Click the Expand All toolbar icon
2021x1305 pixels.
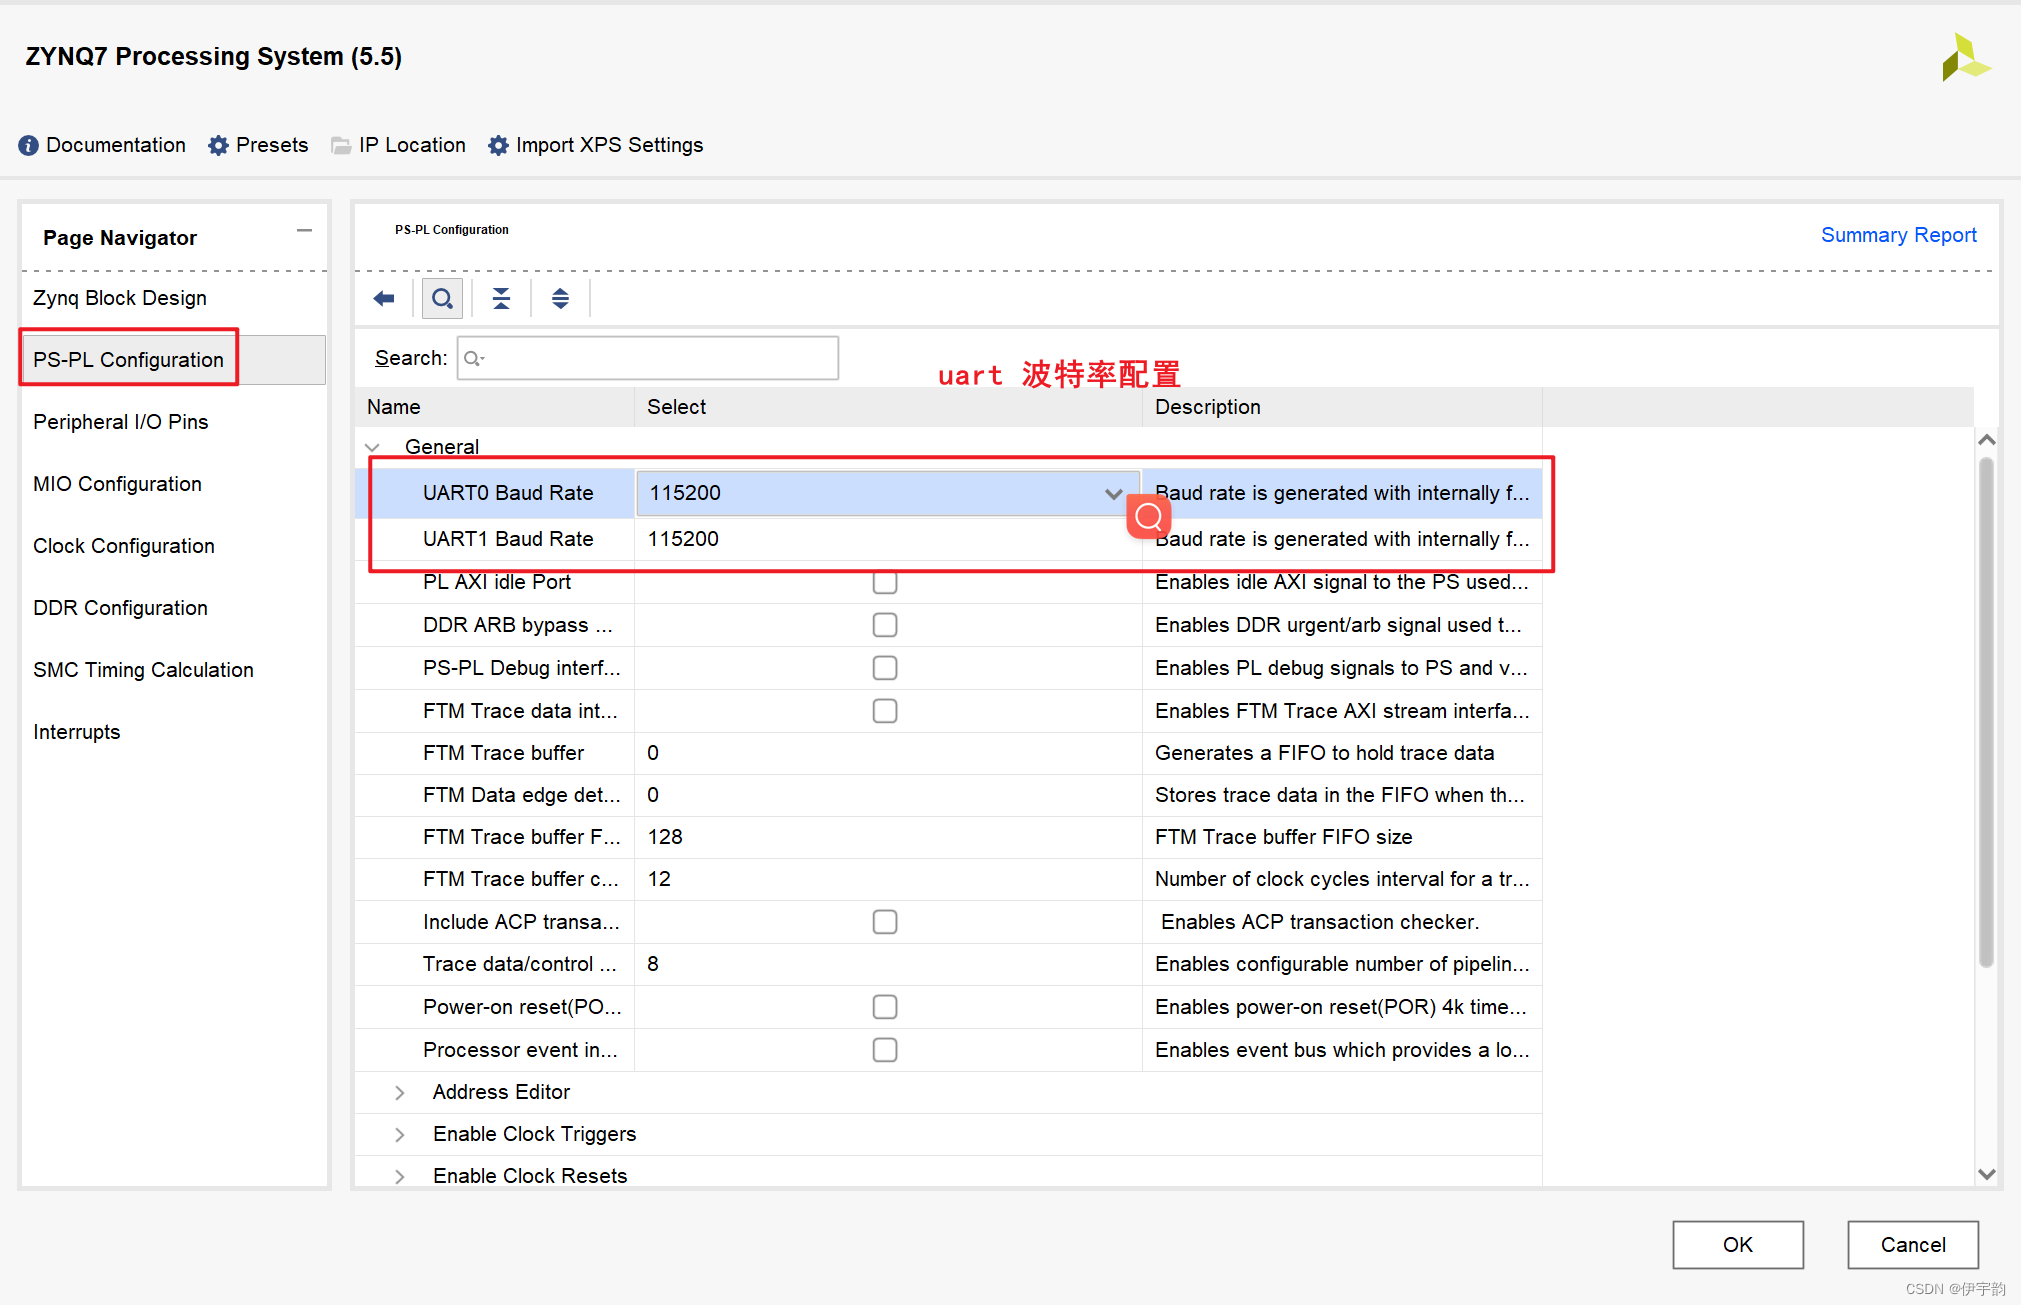point(560,298)
